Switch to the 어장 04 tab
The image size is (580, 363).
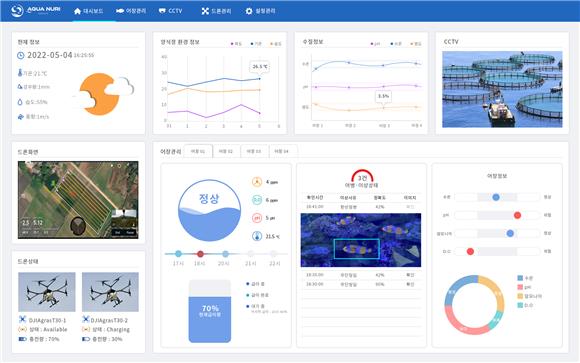tap(282, 151)
